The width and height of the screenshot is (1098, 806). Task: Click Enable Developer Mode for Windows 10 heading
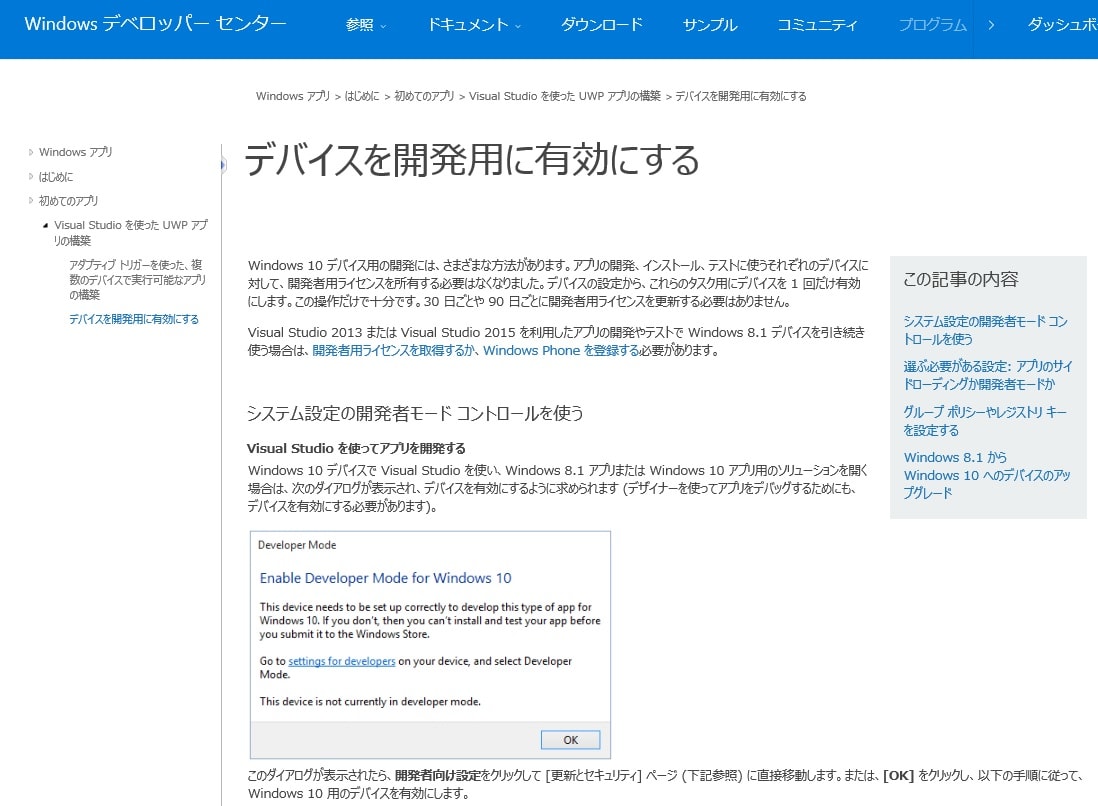coord(386,578)
